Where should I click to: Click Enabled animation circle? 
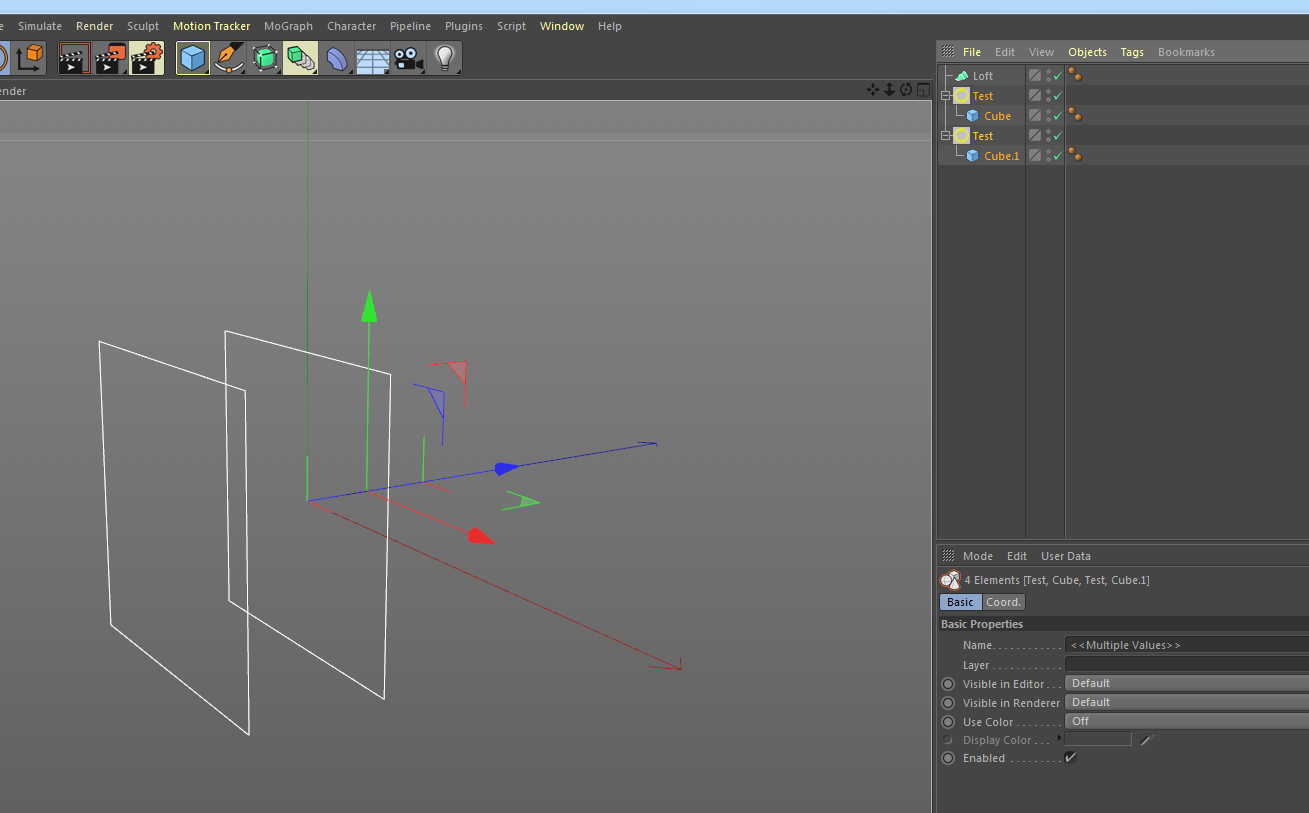click(x=948, y=758)
